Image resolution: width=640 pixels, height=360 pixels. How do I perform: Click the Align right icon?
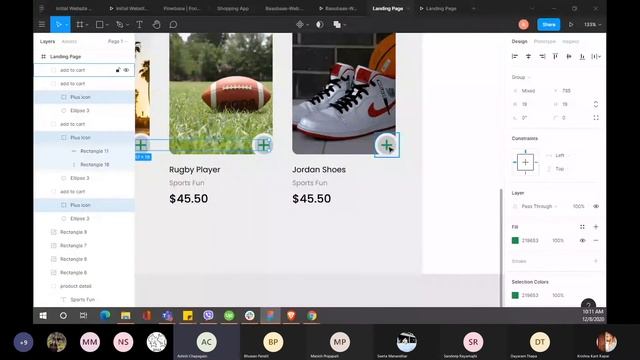pos(542,56)
